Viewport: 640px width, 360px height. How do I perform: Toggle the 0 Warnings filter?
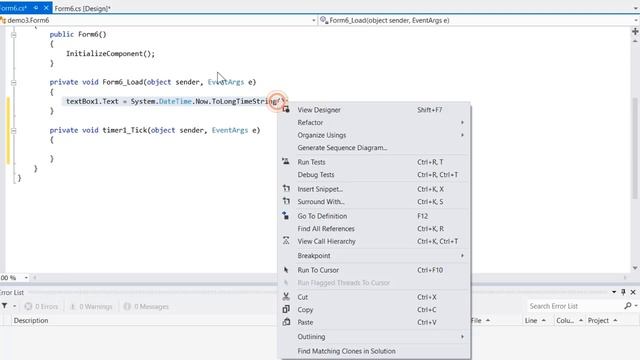(91, 307)
